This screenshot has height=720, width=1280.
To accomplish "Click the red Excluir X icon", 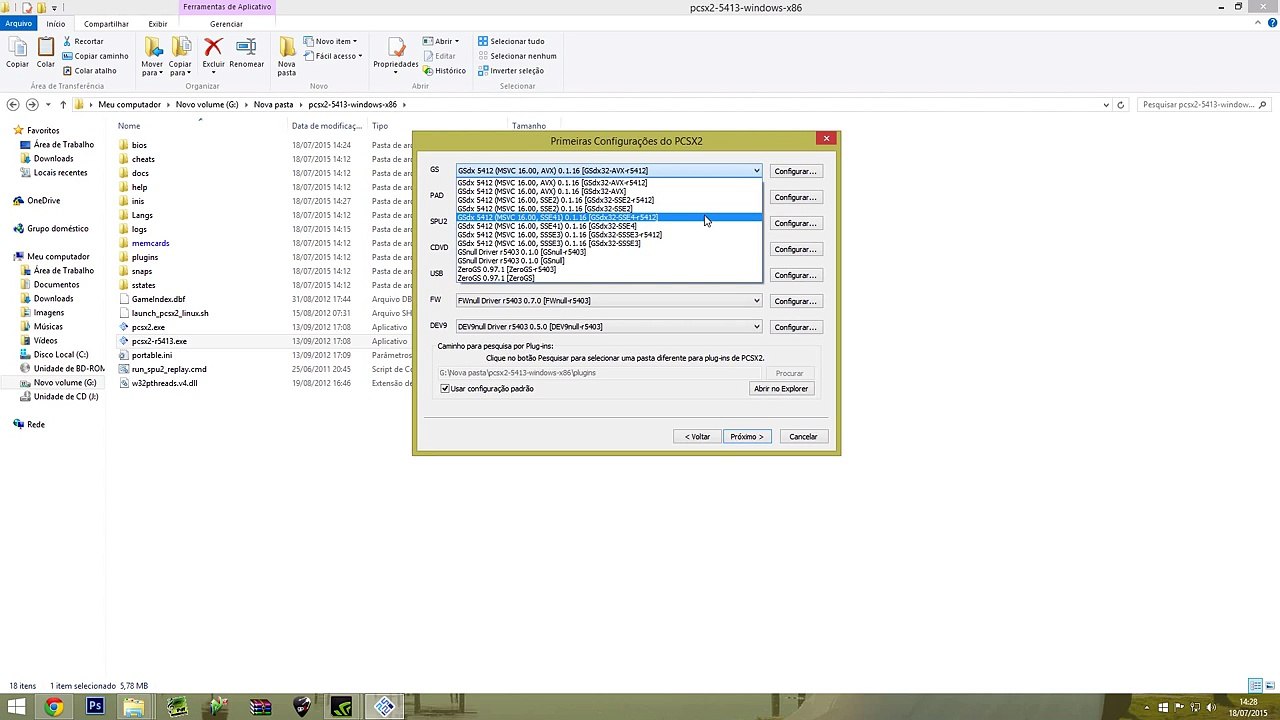I will (x=213, y=47).
